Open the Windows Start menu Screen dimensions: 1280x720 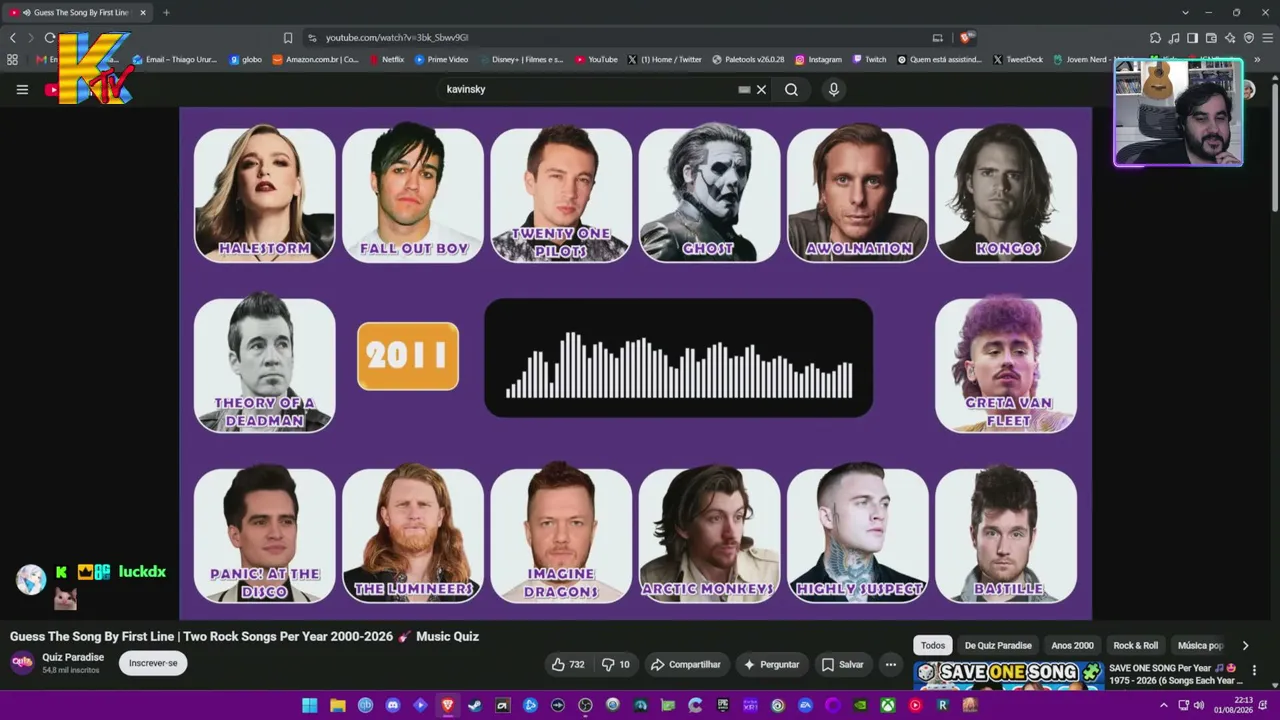click(x=310, y=705)
